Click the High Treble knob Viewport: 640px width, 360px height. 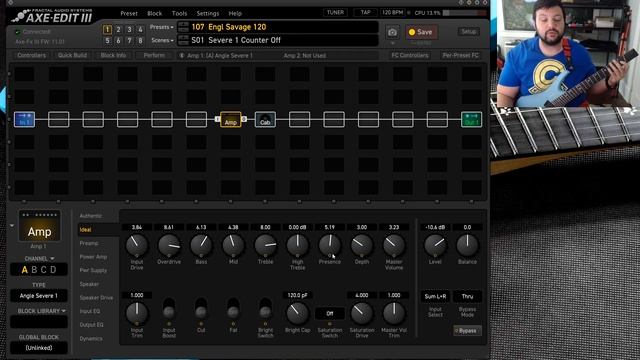[298, 245]
